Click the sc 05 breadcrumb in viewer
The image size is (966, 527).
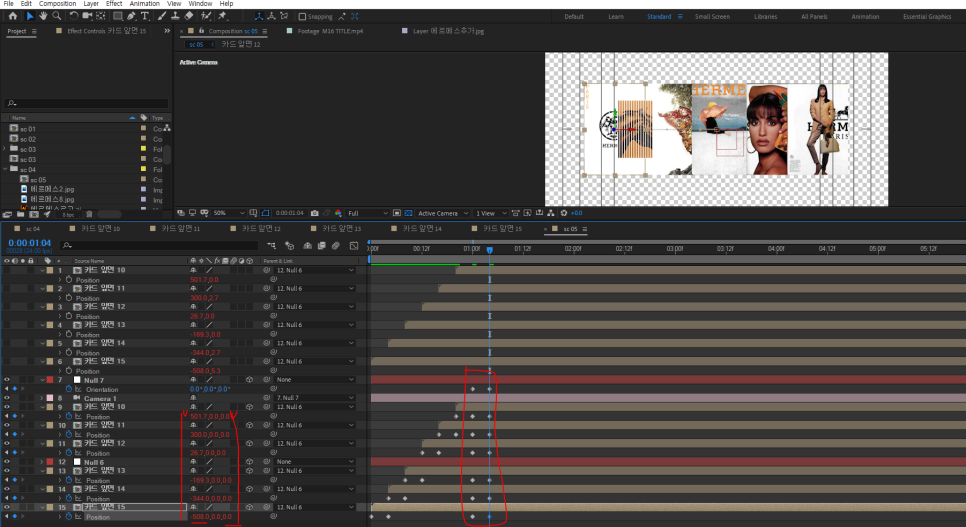click(196, 44)
